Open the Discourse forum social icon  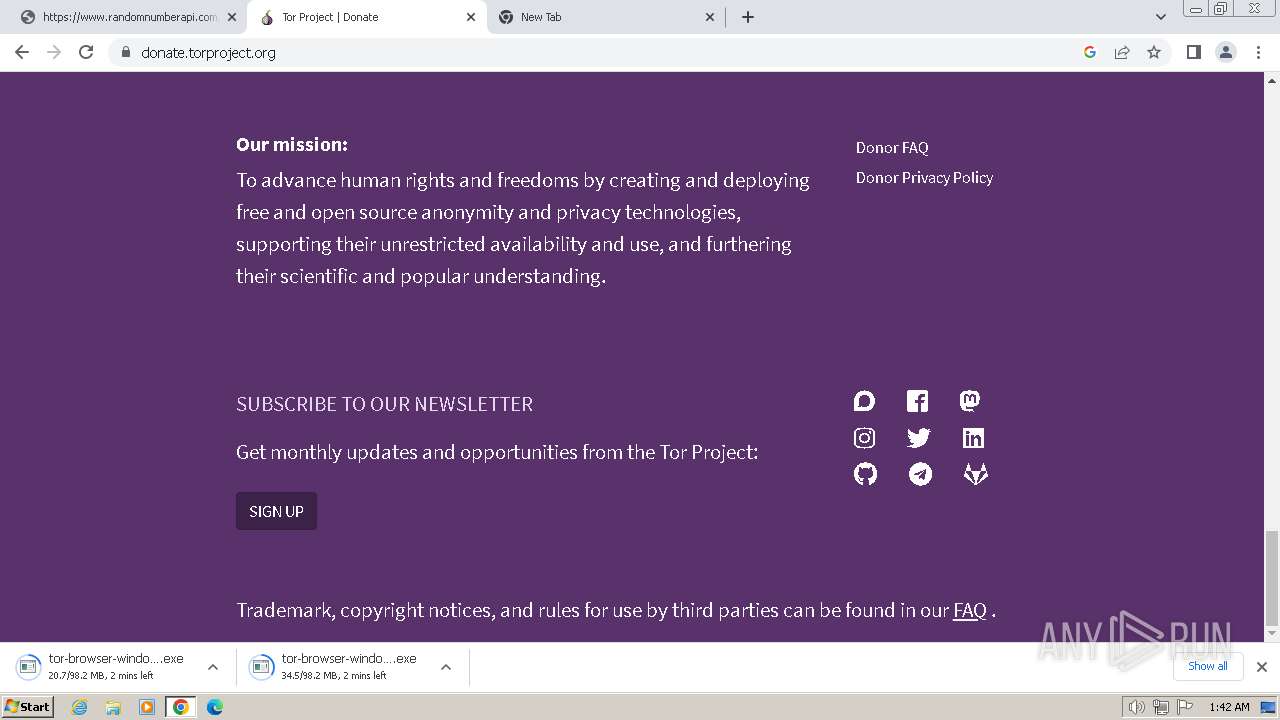coord(864,401)
